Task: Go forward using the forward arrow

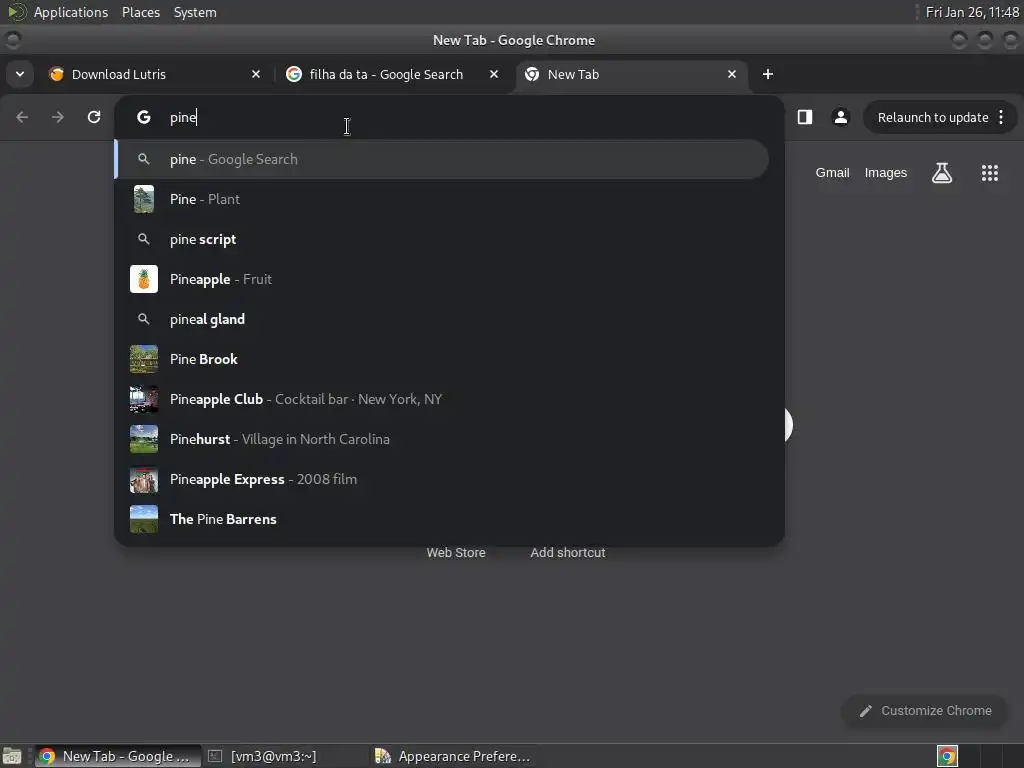Action: [x=58, y=117]
